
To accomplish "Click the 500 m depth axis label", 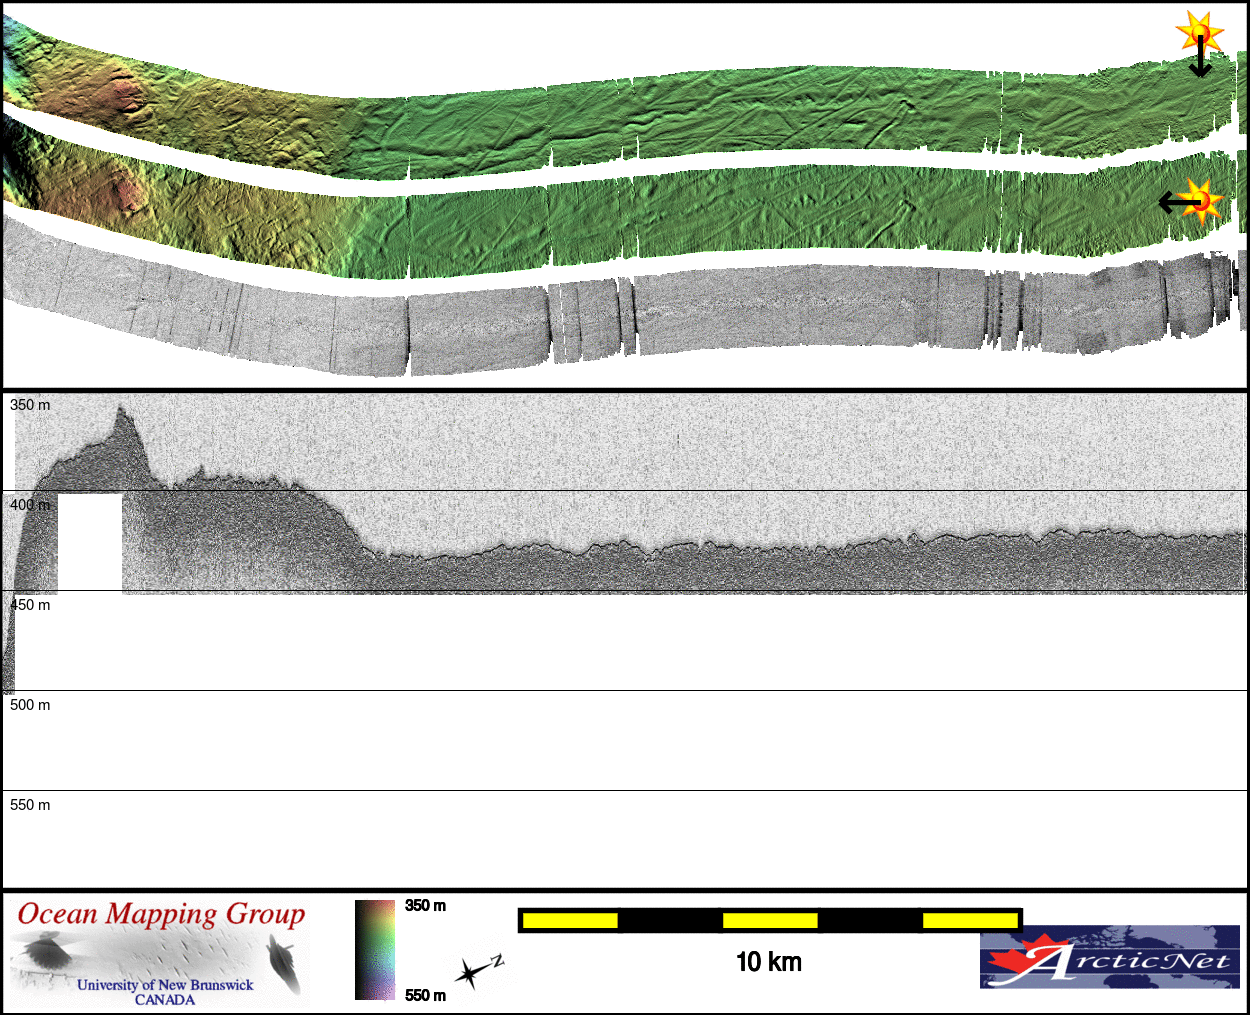I will (30, 705).
